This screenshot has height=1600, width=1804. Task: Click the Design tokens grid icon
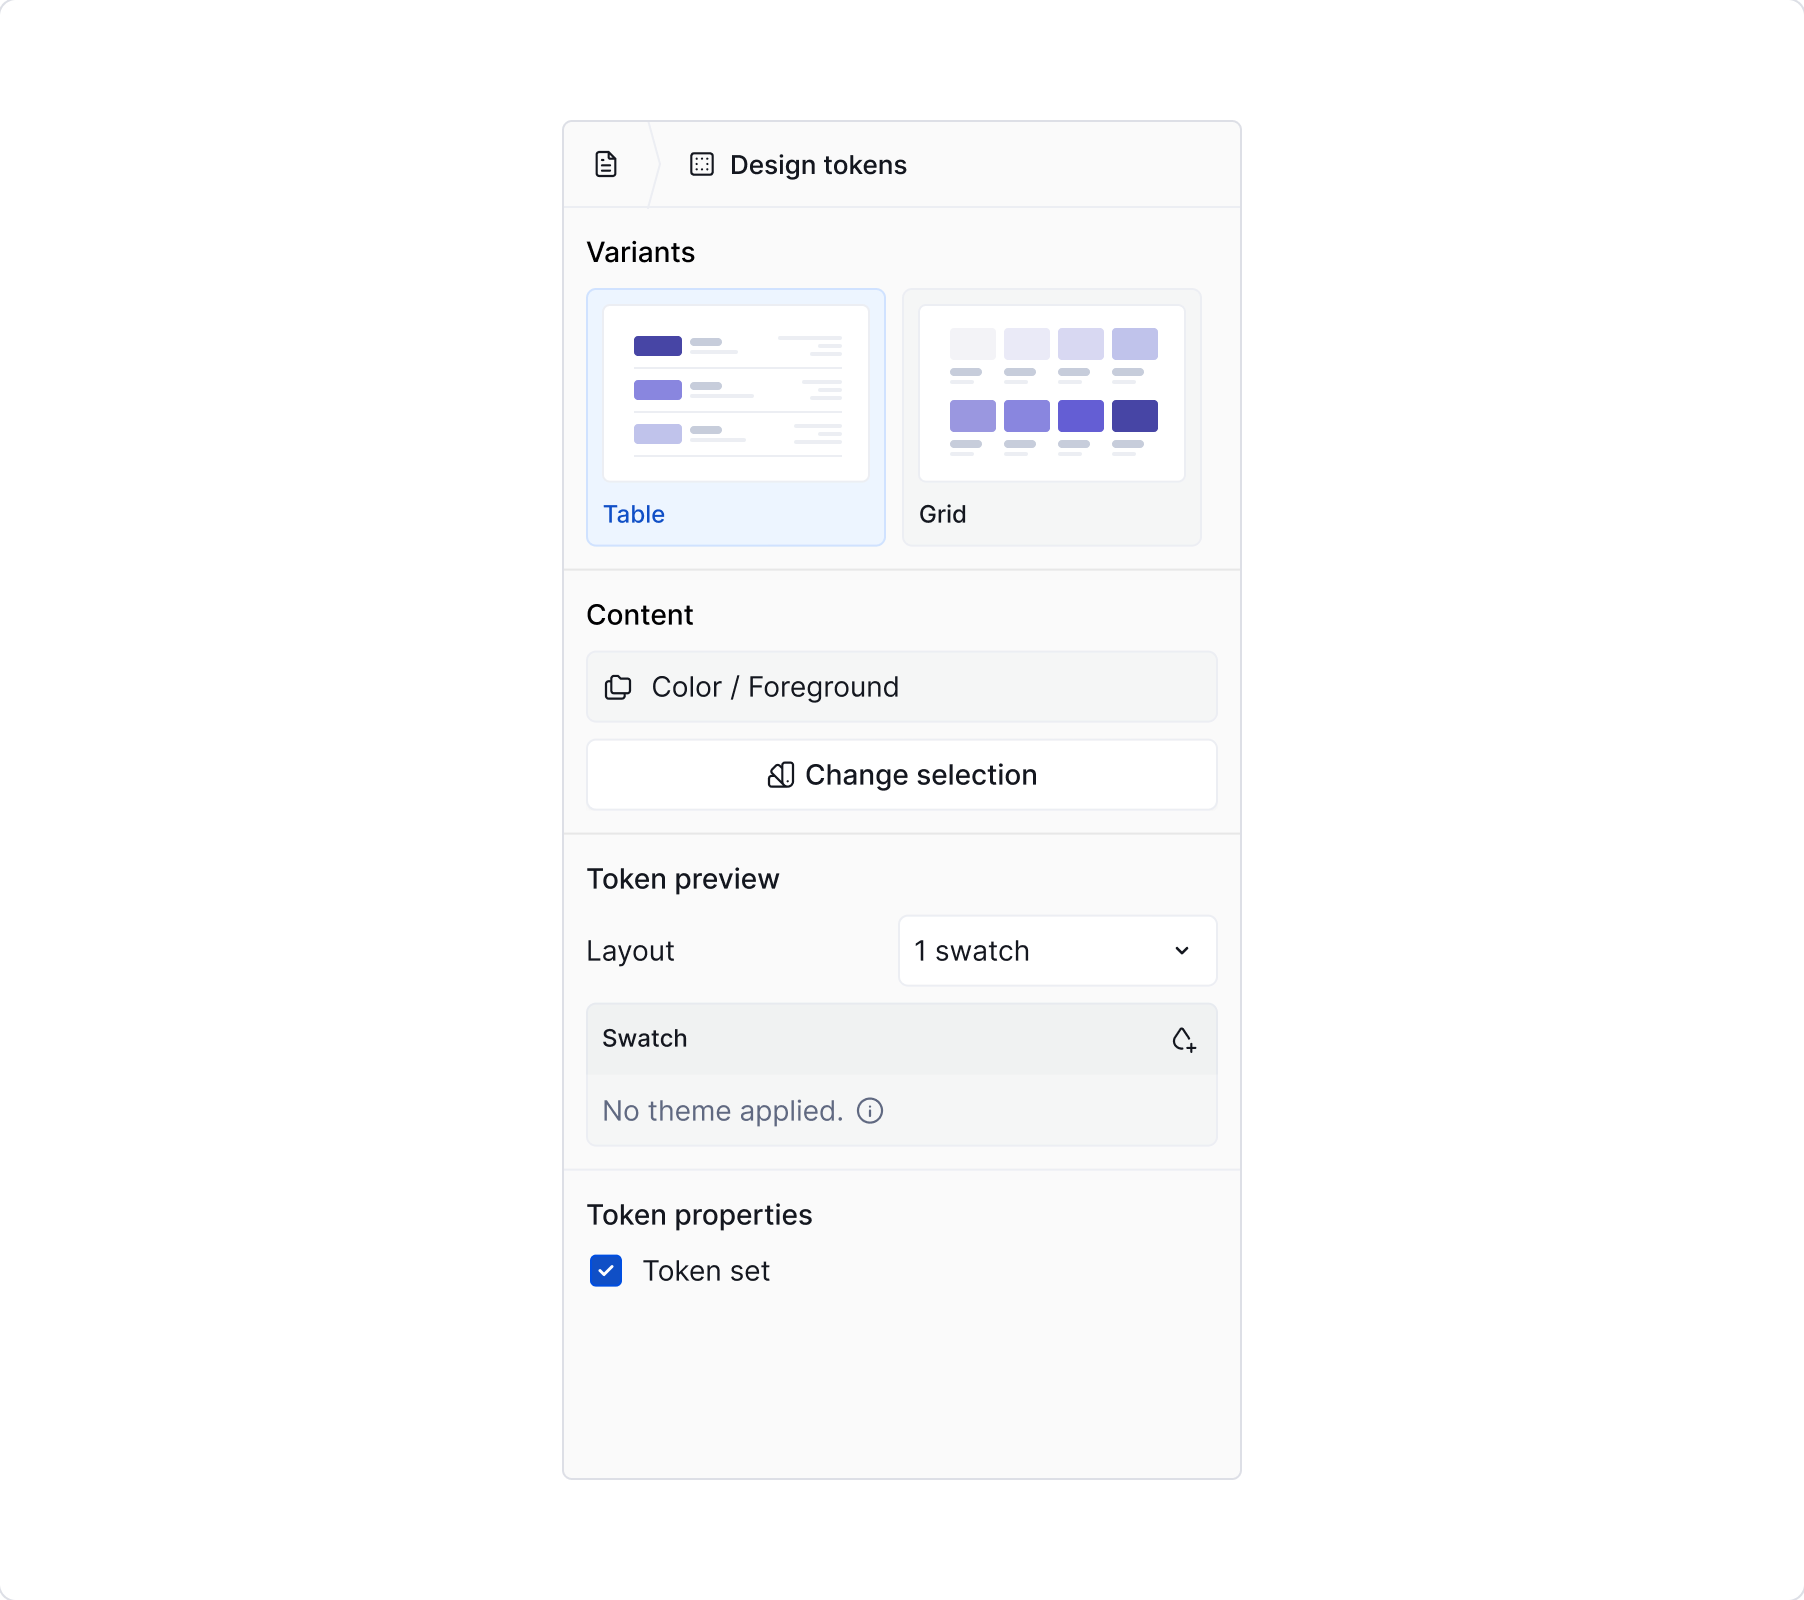point(703,164)
